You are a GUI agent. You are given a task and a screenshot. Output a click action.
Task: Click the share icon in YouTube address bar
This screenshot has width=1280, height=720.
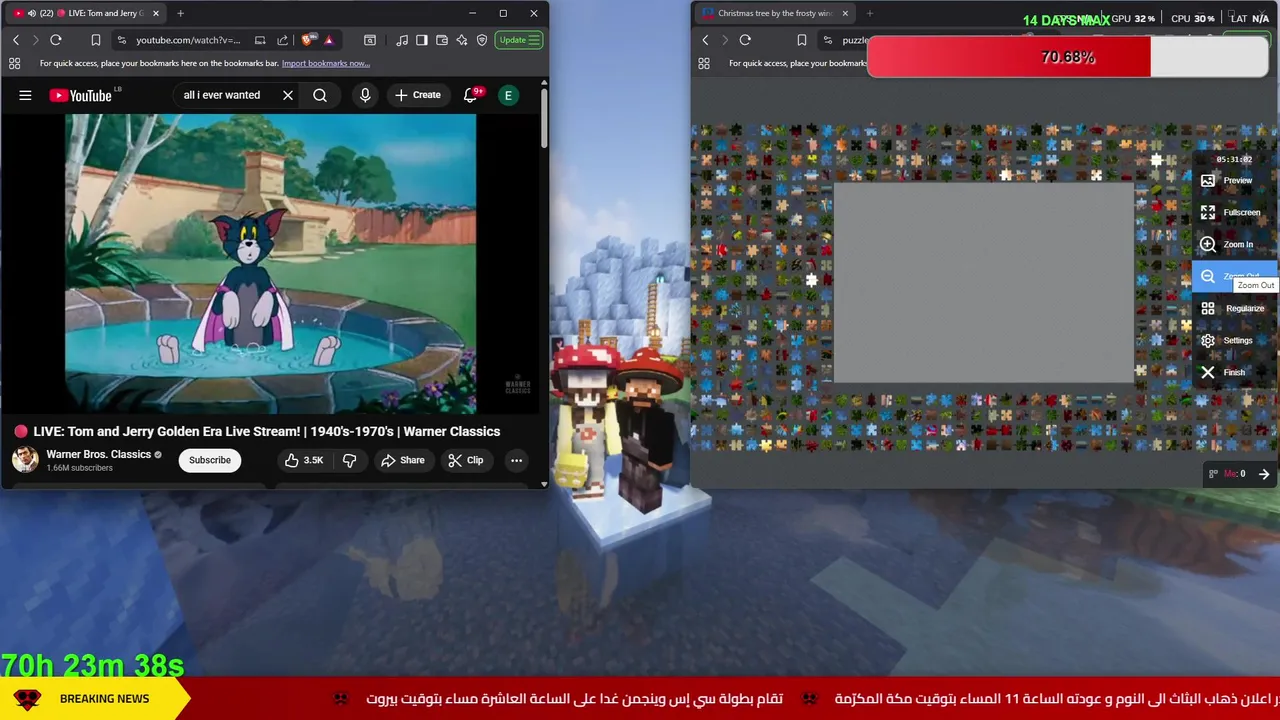(x=284, y=40)
